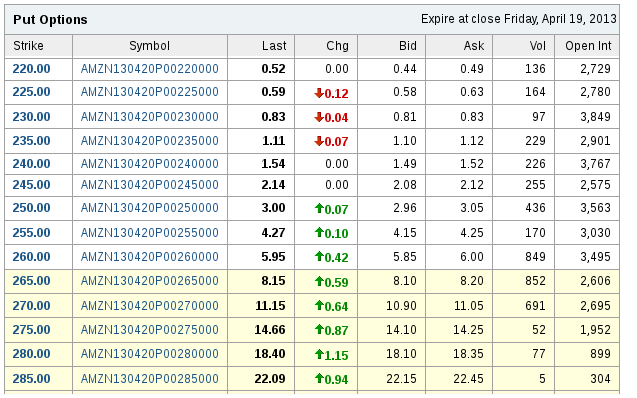
Task: Open symbol AMZN130420P00280000
Action: 150,354
